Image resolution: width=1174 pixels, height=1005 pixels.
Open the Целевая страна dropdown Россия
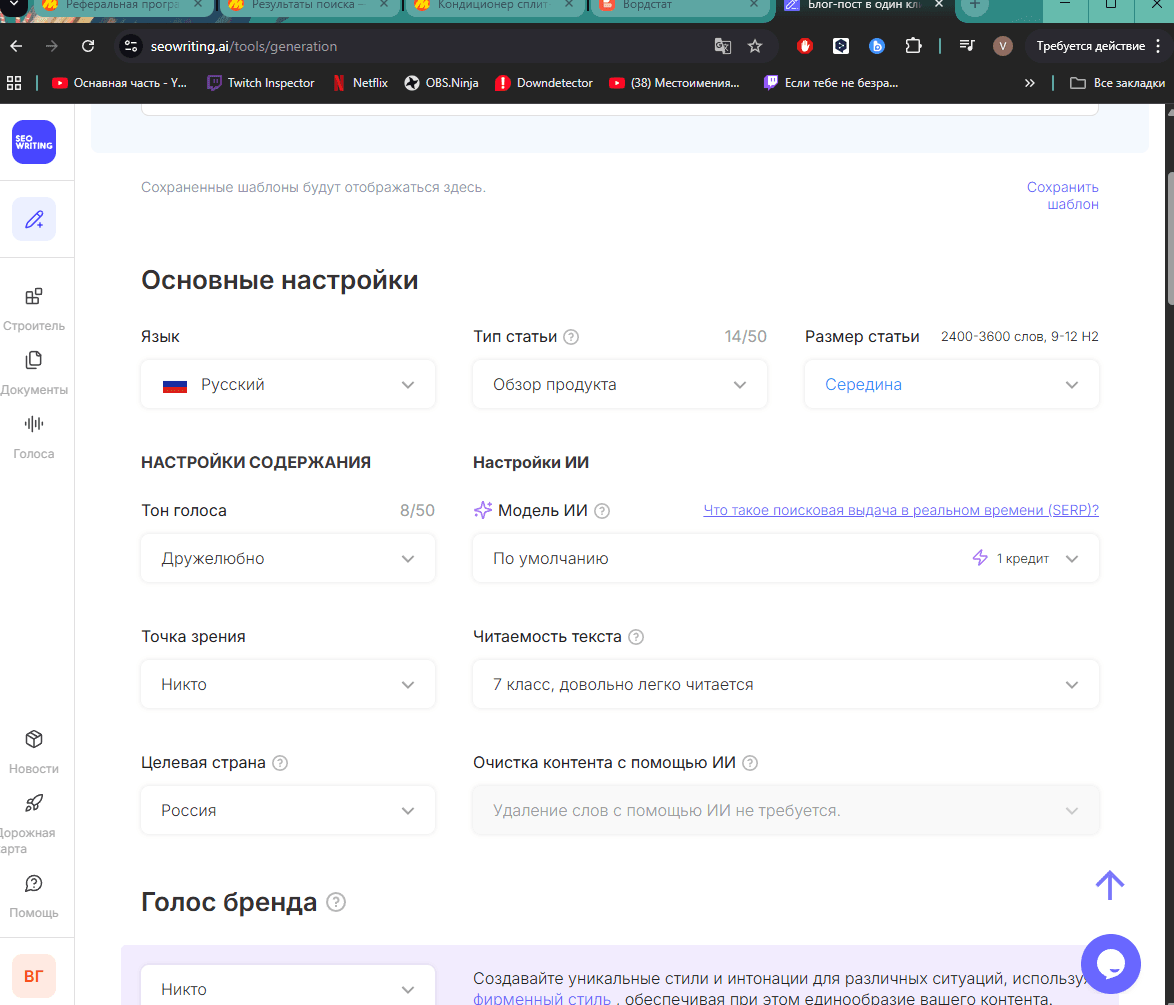288,810
